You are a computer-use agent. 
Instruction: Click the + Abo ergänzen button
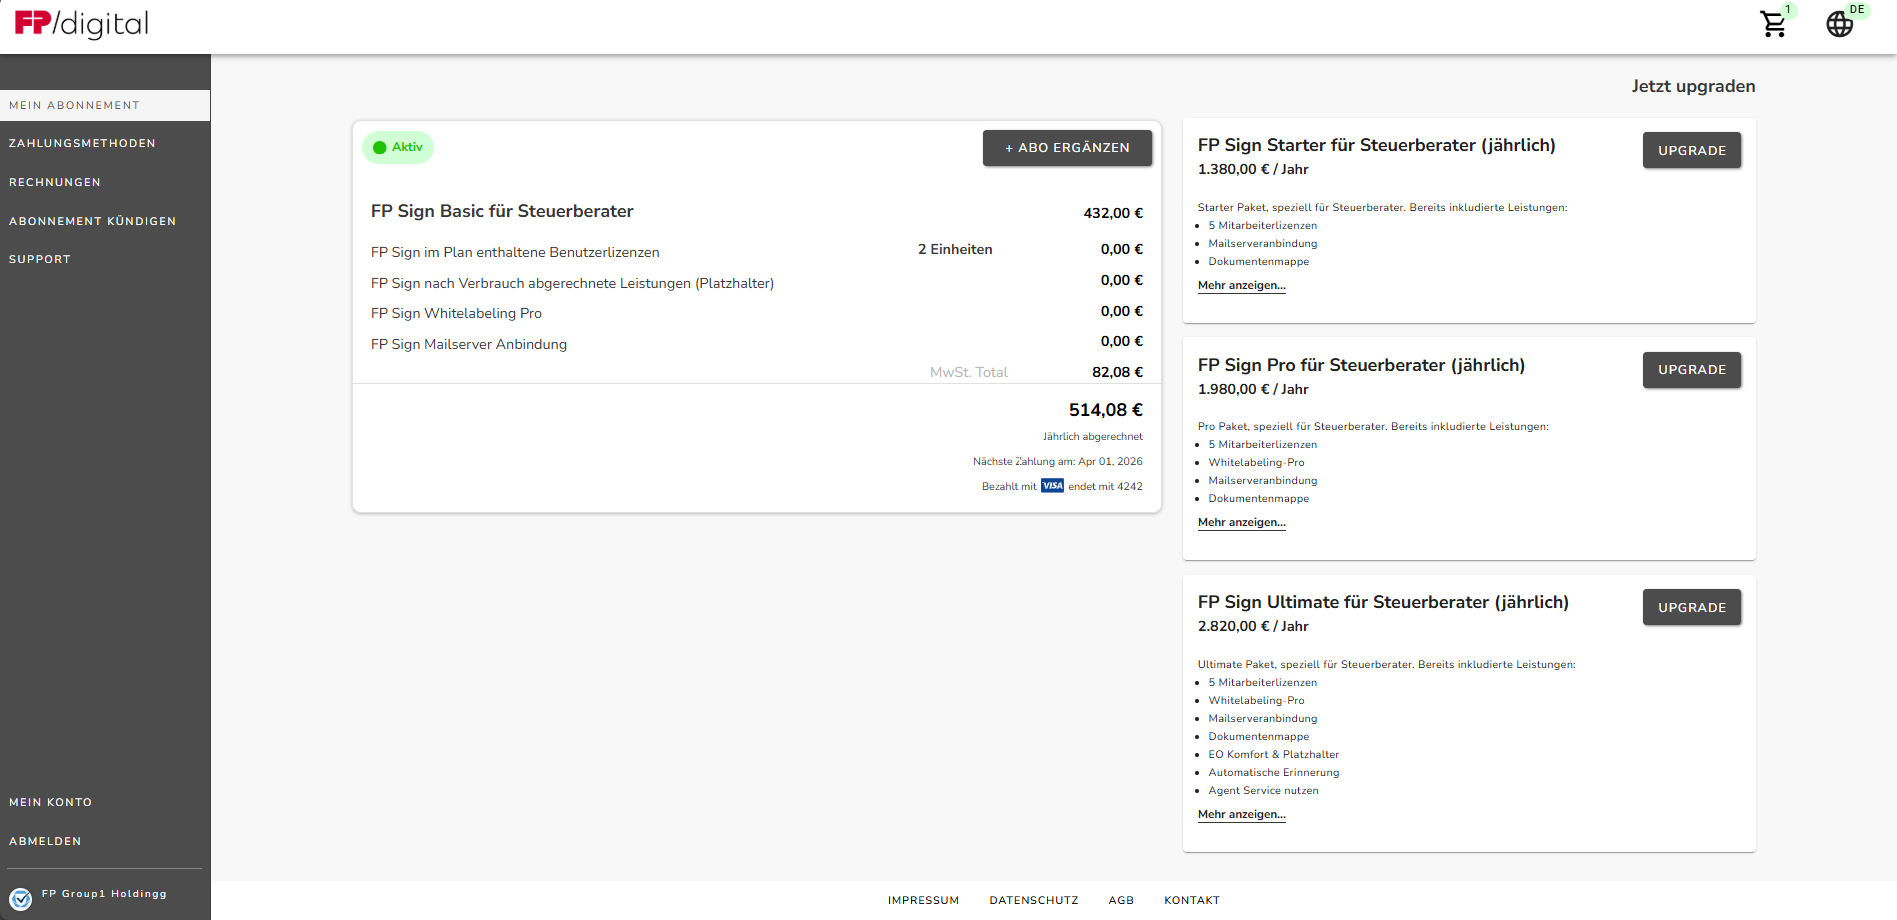pyautogui.click(x=1067, y=148)
